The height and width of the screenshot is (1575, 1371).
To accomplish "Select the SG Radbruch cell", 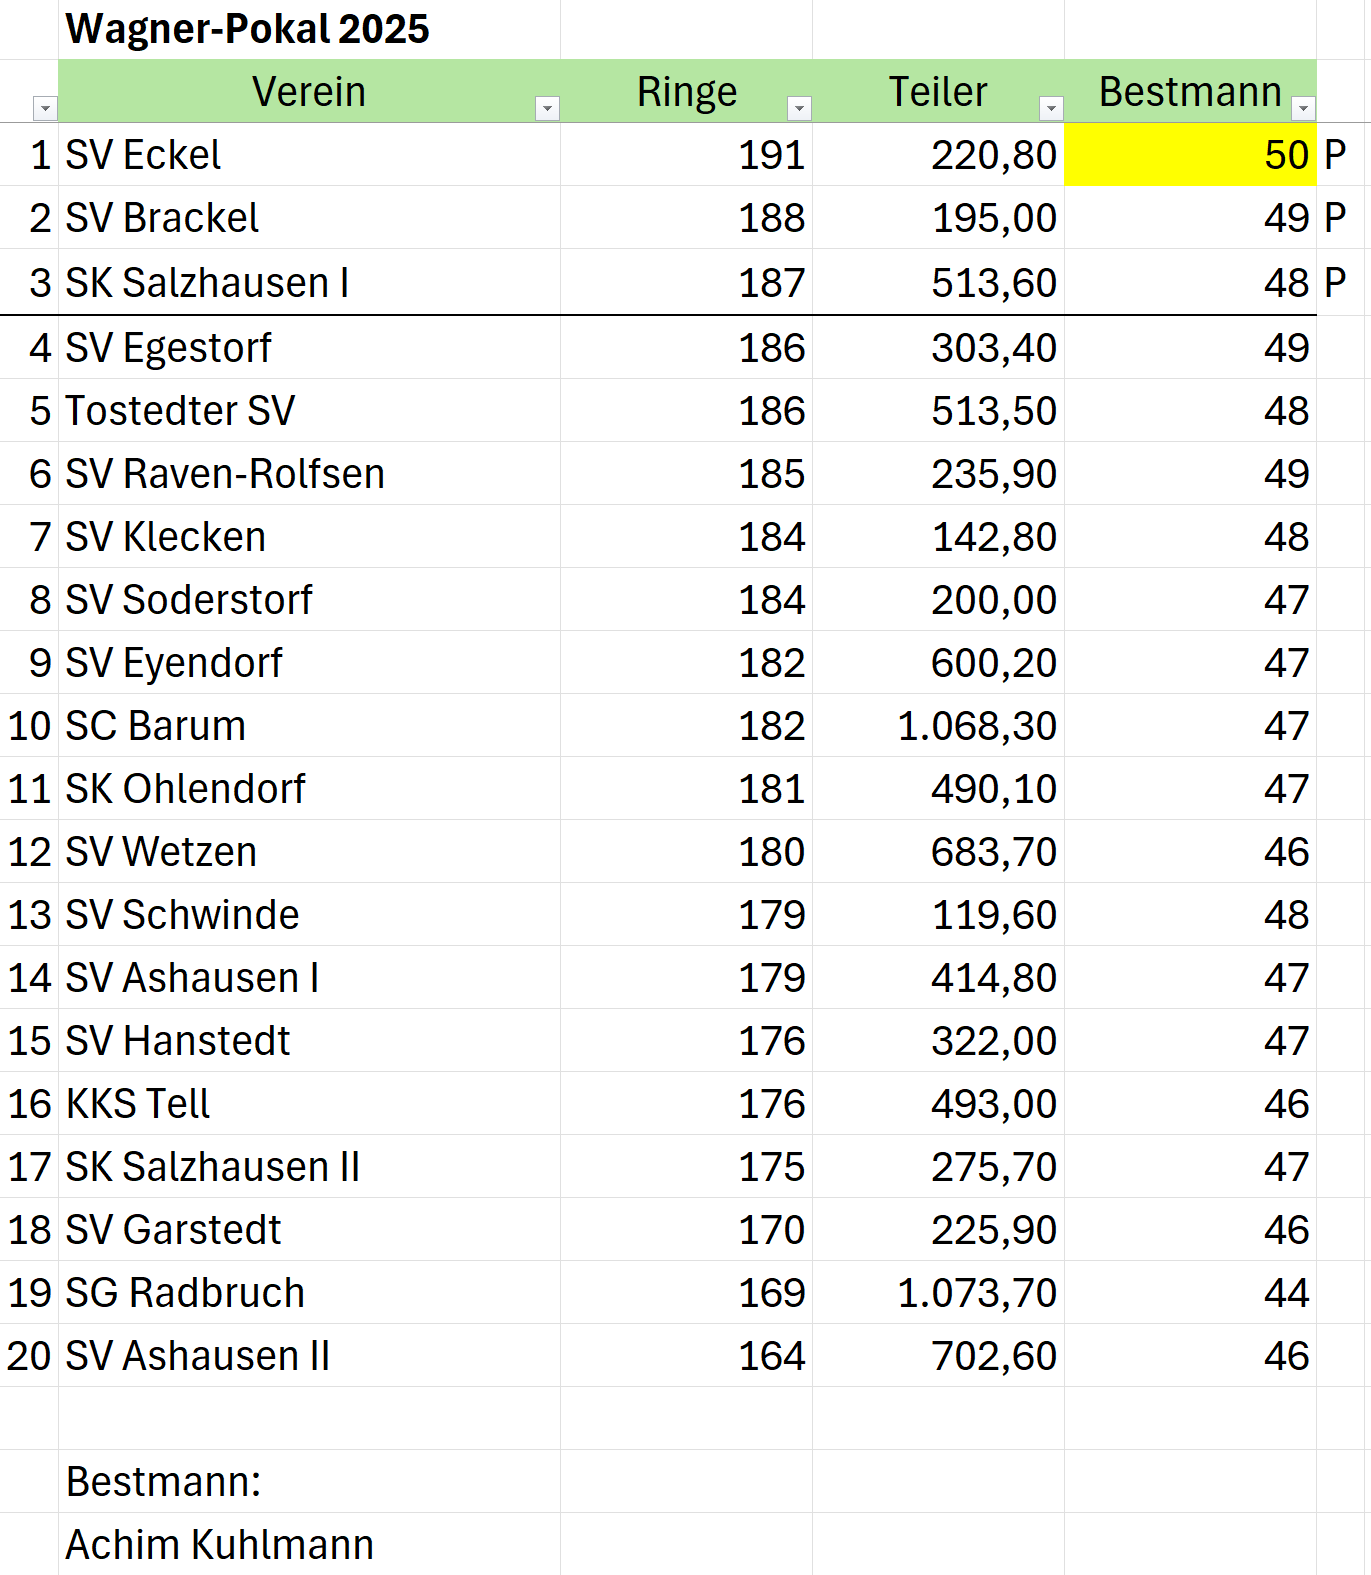I will (185, 1293).
